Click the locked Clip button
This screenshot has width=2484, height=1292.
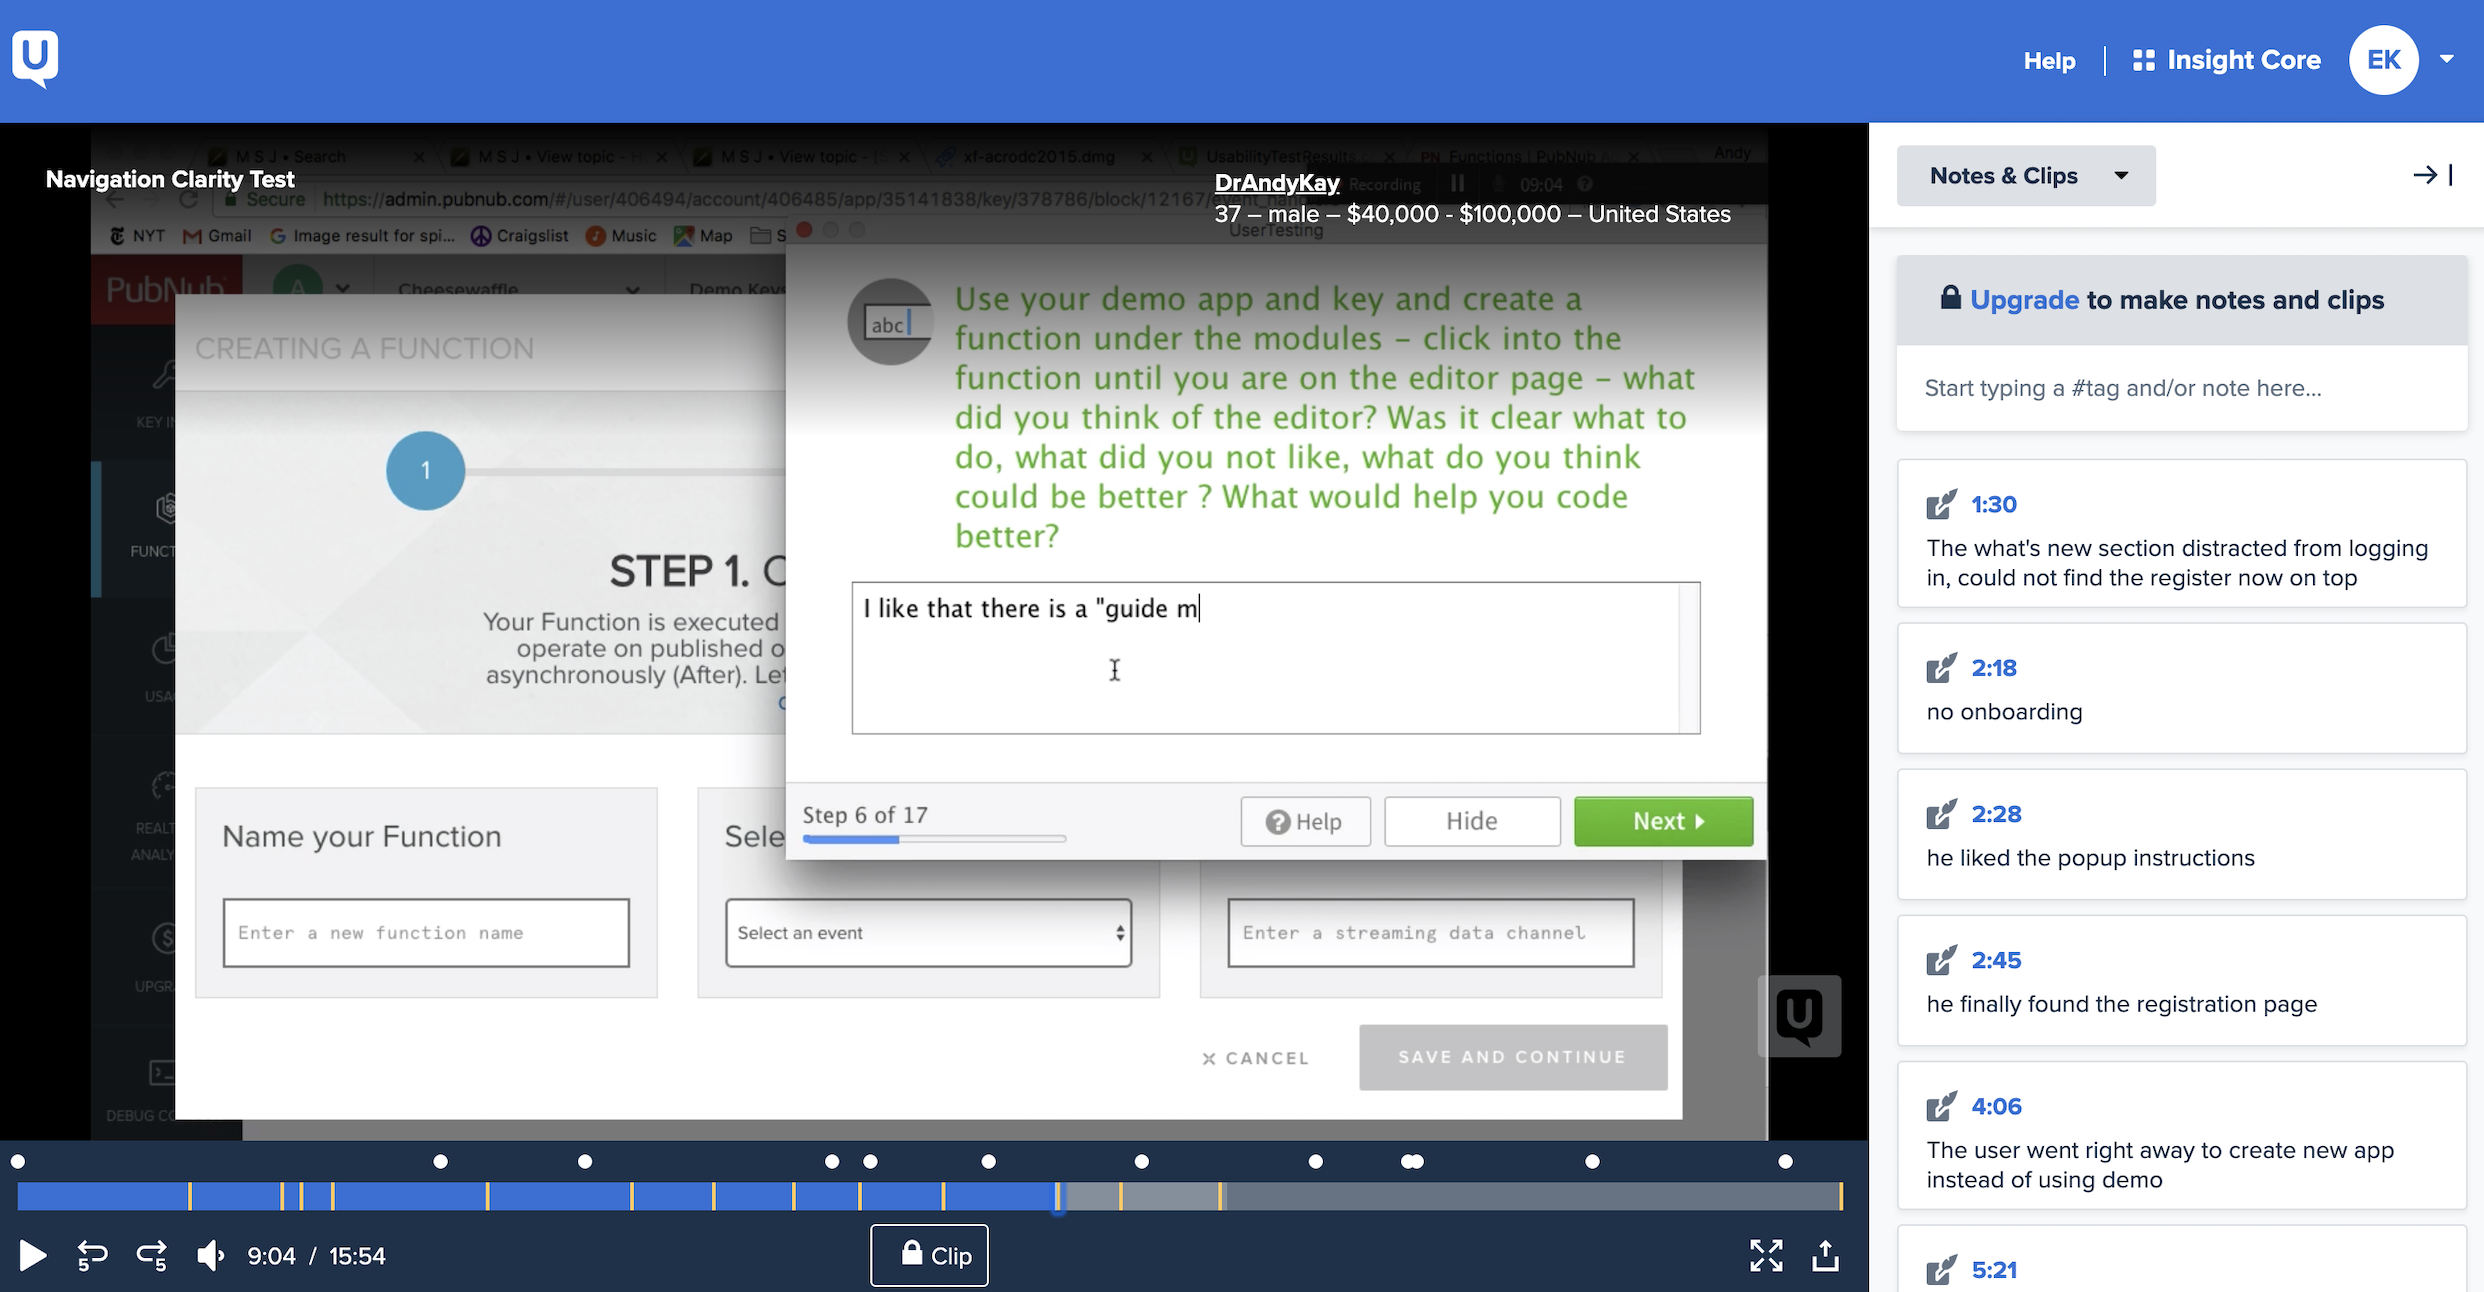point(929,1255)
